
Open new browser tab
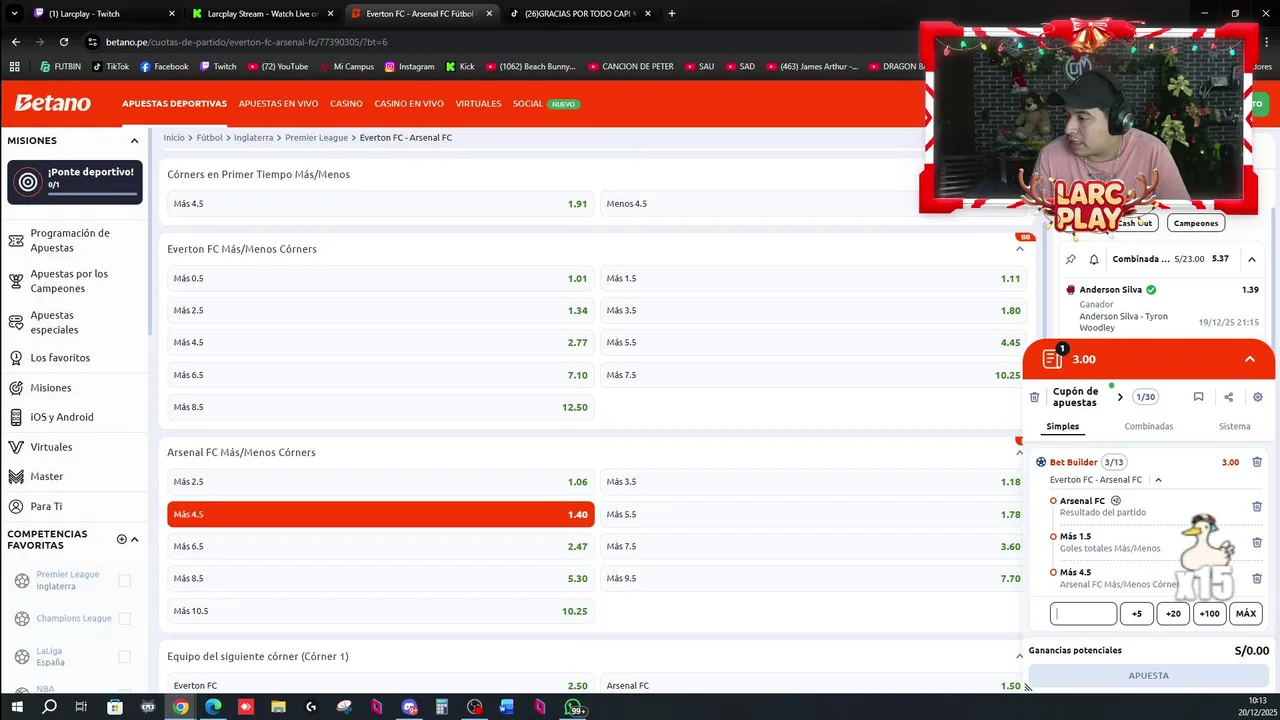pos(671,14)
